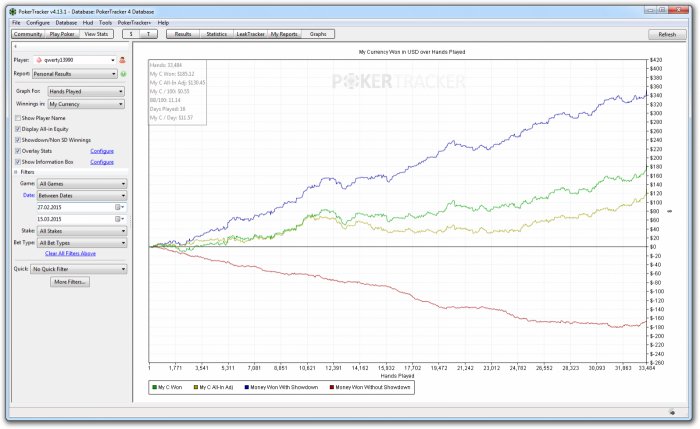Screen dimensions: 700x429
Task: Click the Hands Played x-axis label
Action: pos(397,376)
